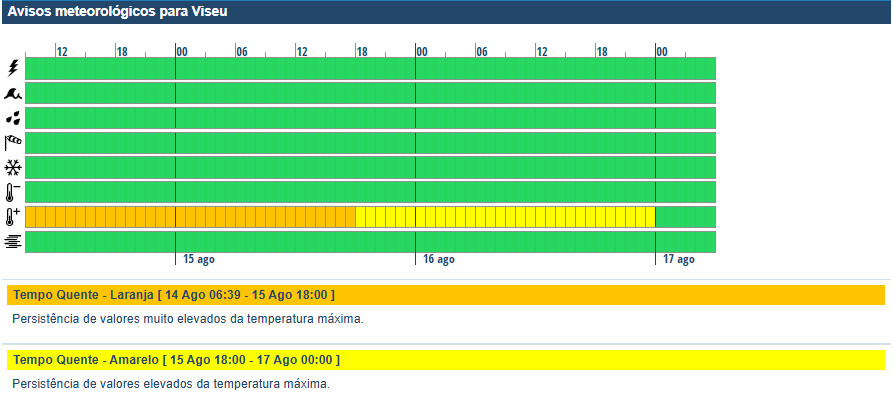The width and height of the screenshot is (893, 399).
Task: Click the Avisos meteorológicos para Viseu title
Action: coord(117,12)
